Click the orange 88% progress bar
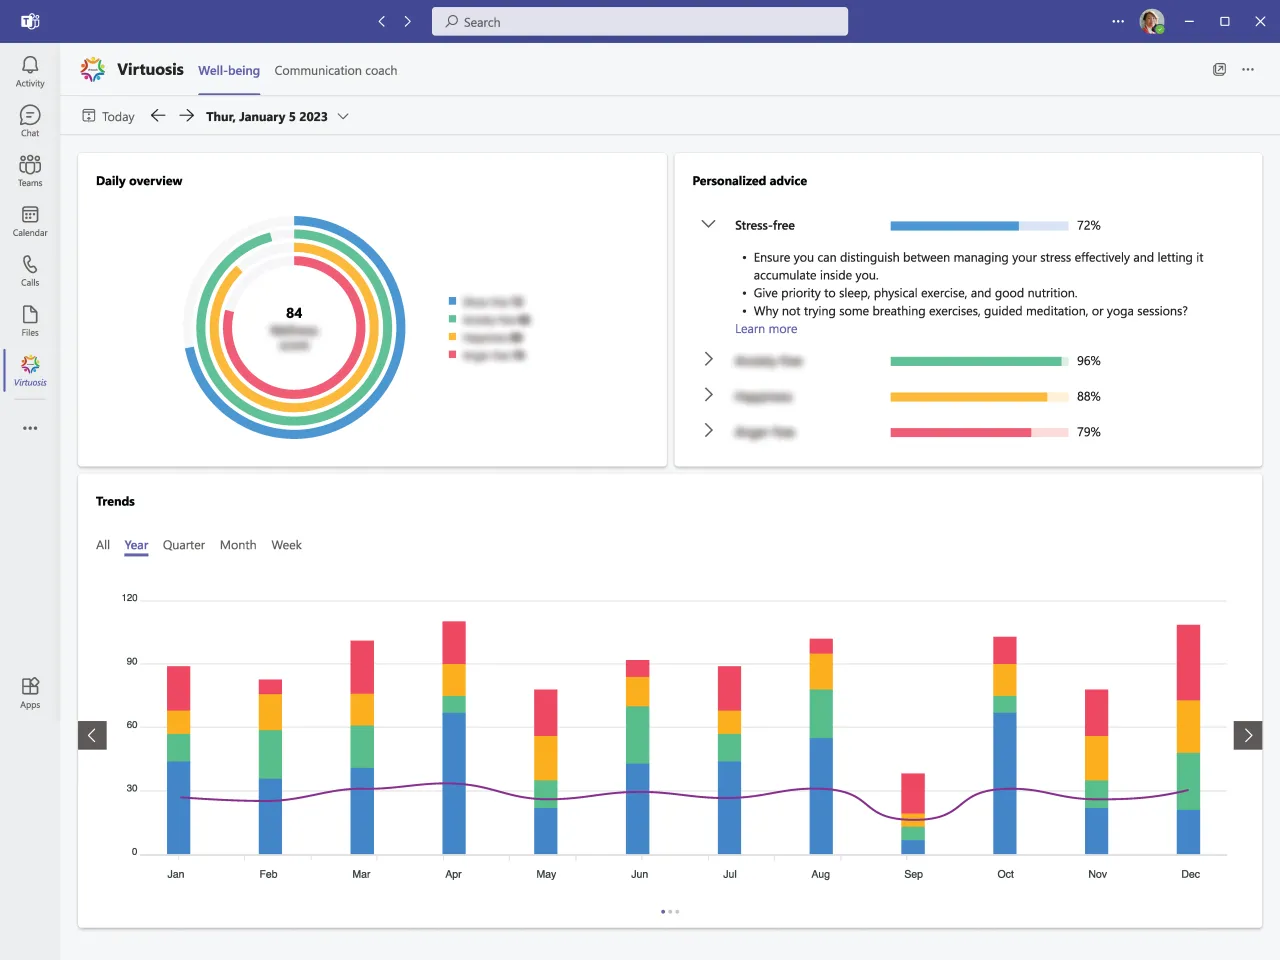Screen dimensions: 1280x960 [979, 397]
